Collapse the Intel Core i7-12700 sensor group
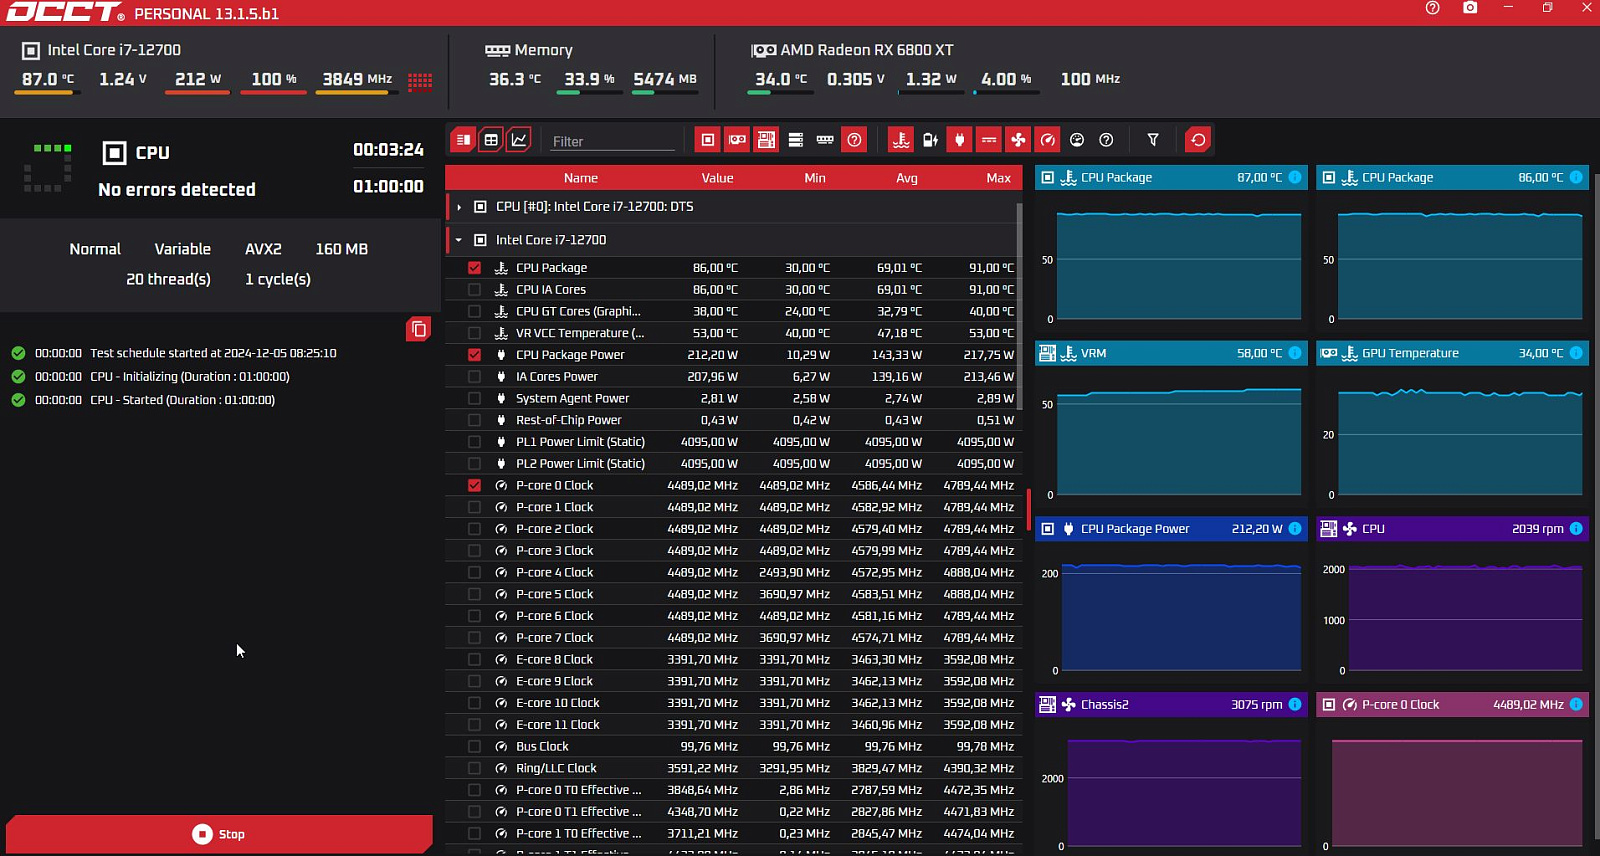This screenshot has width=1600, height=856. 459,240
